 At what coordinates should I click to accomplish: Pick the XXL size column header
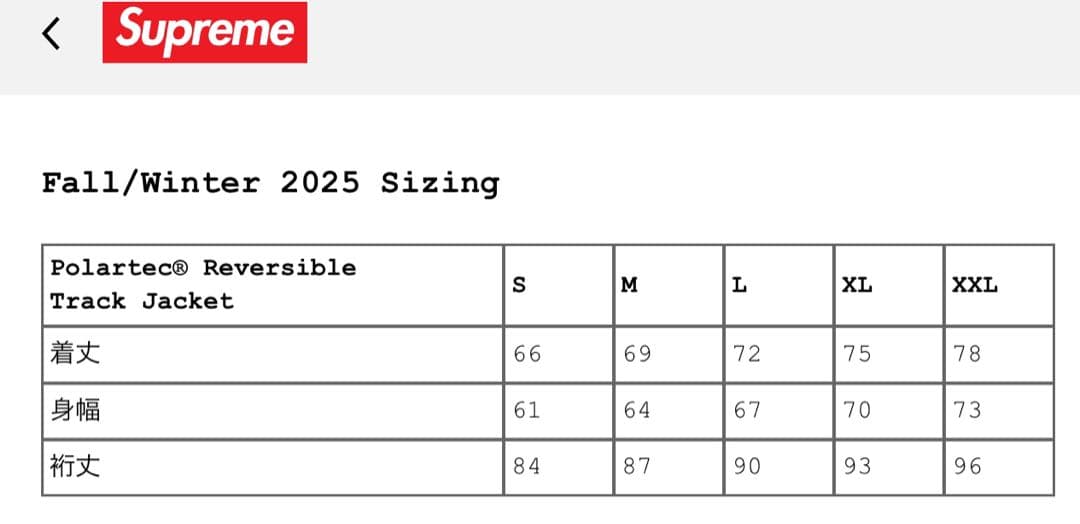coord(974,285)
